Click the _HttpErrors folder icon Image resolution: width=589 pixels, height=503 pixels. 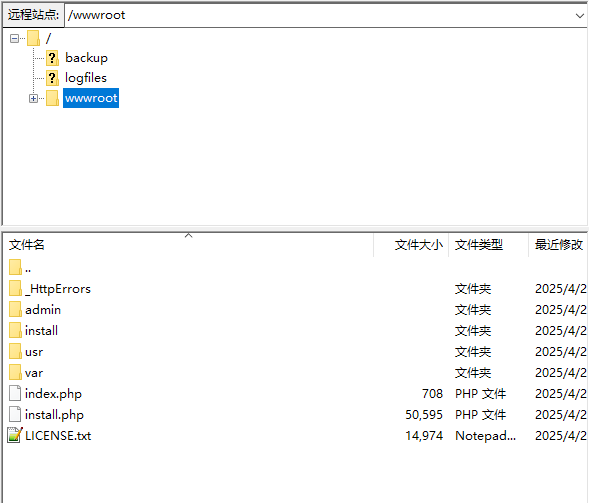[x=15, y=289]
